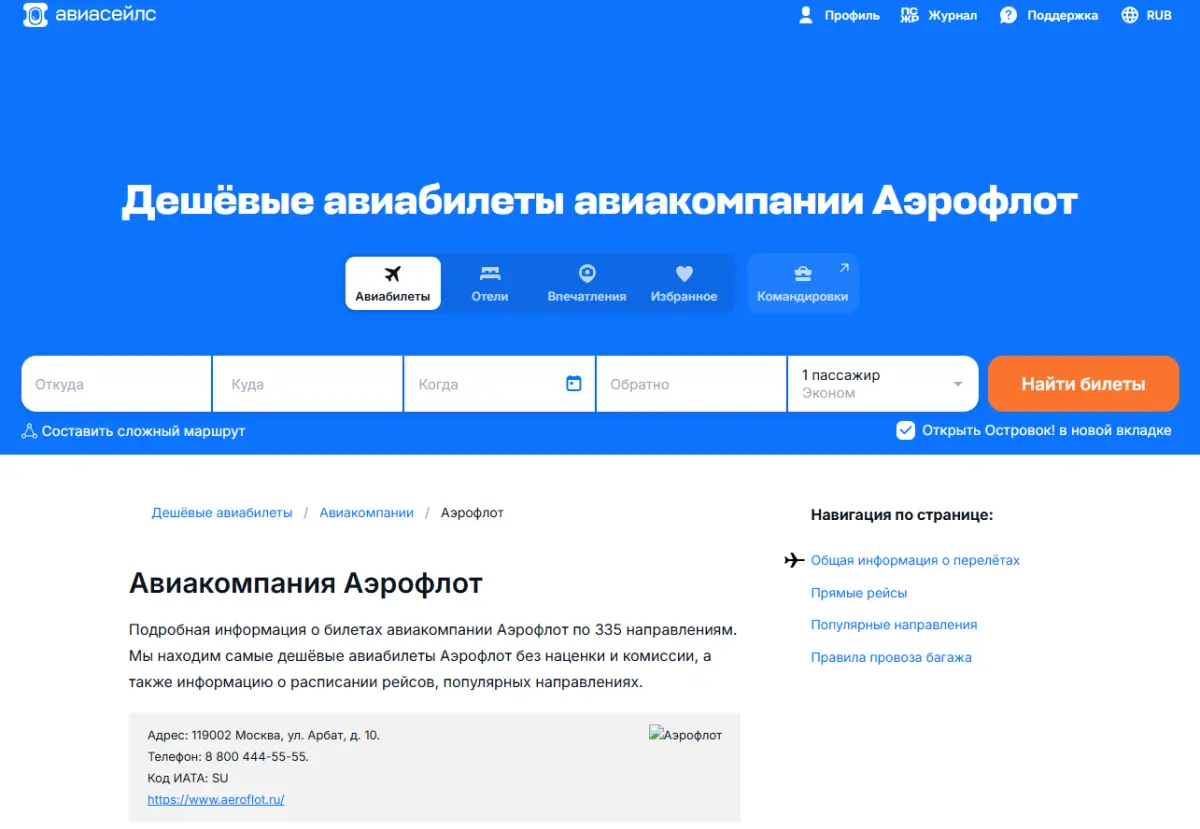Click the location pin icon for Впечатления

pos(587,273)
